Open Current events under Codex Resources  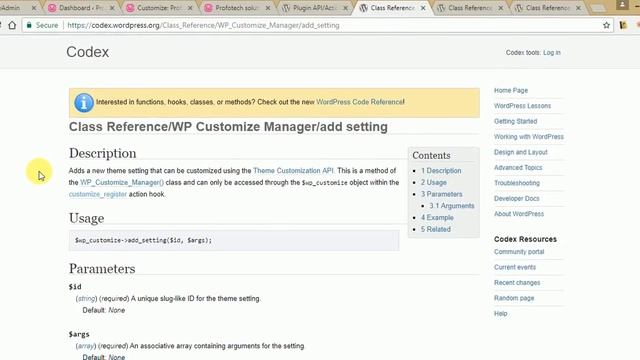pyautogui.click(x=515, y=267)
